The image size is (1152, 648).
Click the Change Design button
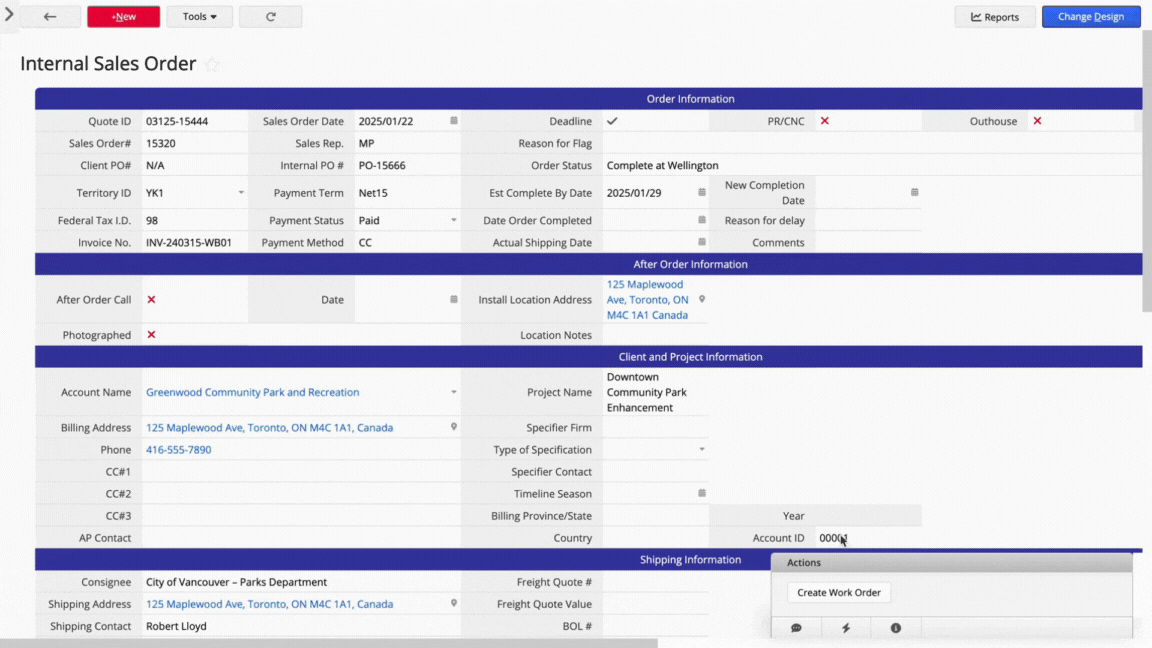(x=1091, y=17)
